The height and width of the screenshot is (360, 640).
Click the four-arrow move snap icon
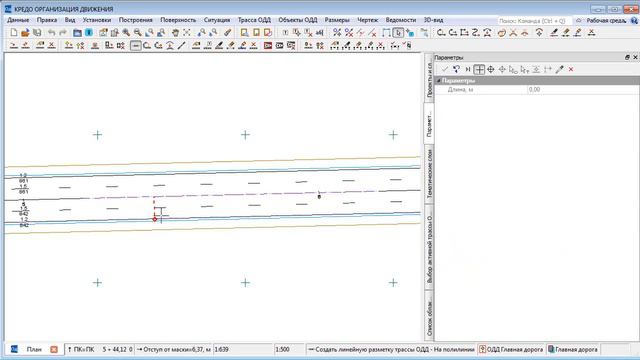click(491, 69)
